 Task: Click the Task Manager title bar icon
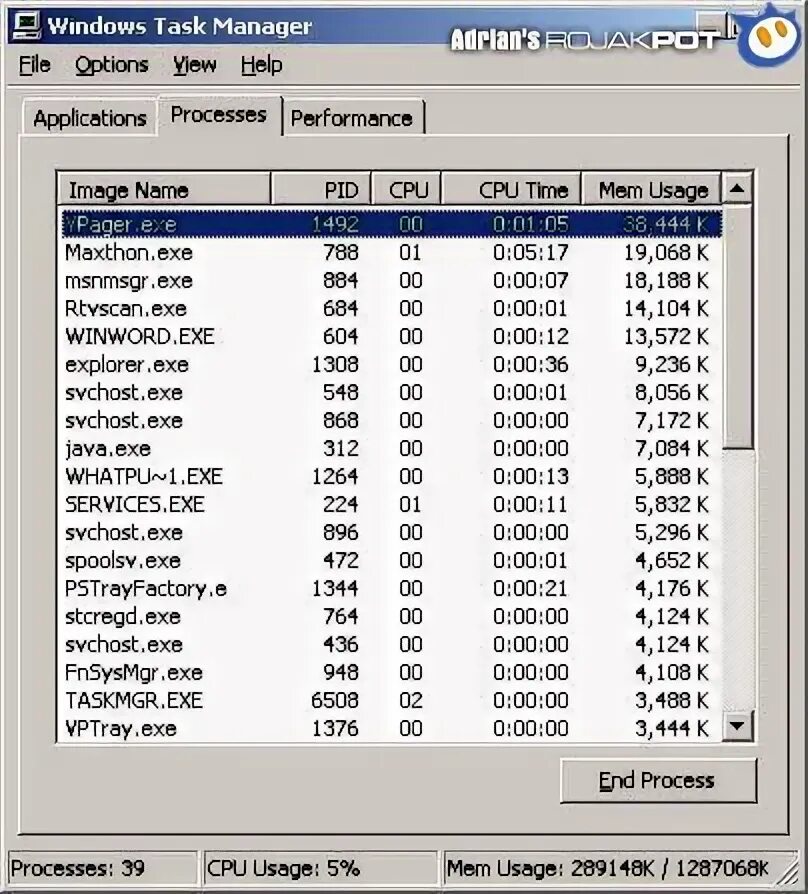(x=27, y=25)
